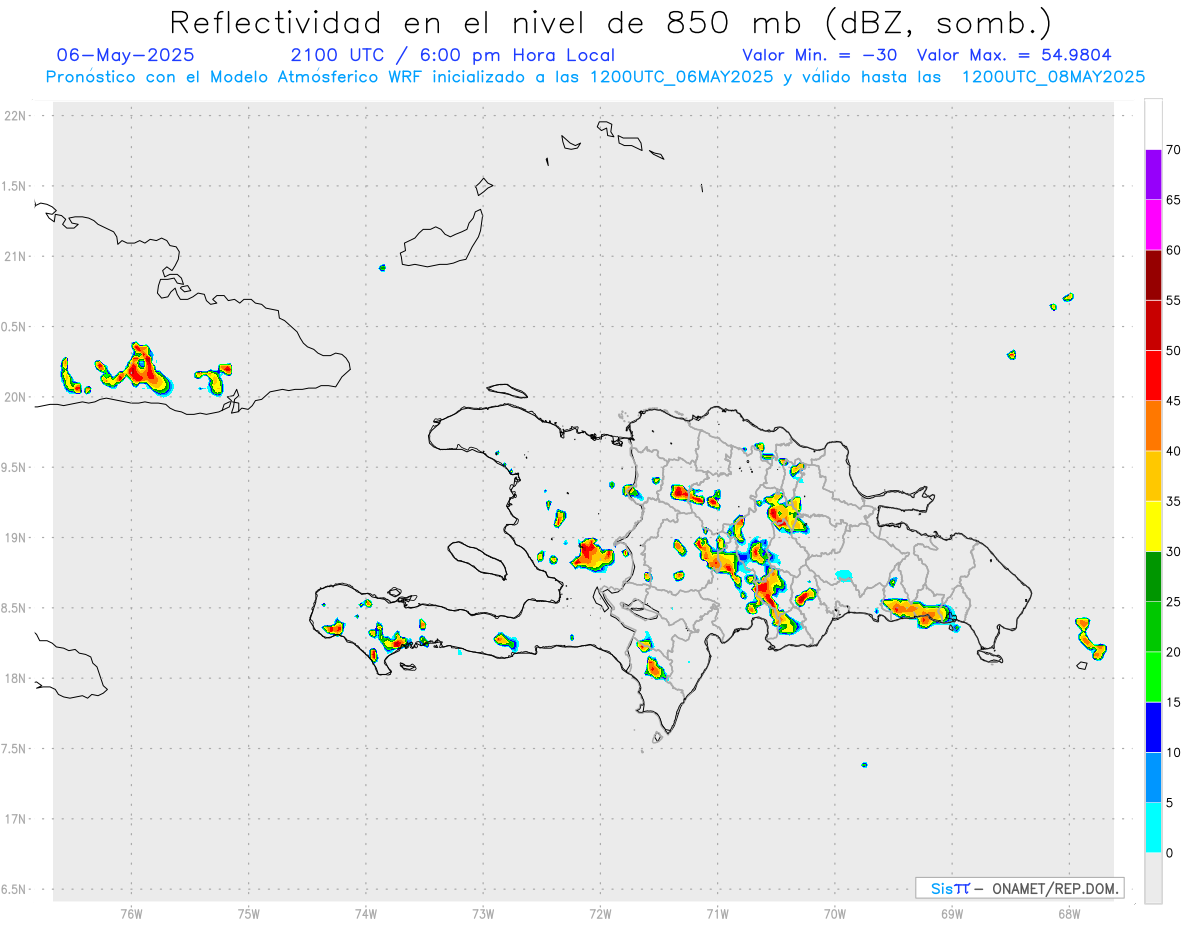This screenshot has height=927, width=1200.
Task: Click the '65' value on the color scale
Action: pyautogui.click(x=1174, y=200)
